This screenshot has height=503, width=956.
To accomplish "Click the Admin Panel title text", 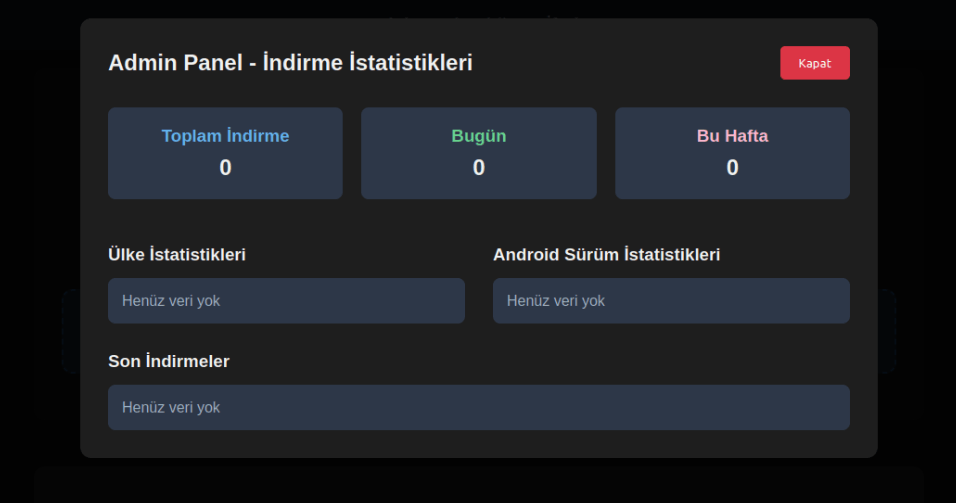I will (x=290, y=63).
